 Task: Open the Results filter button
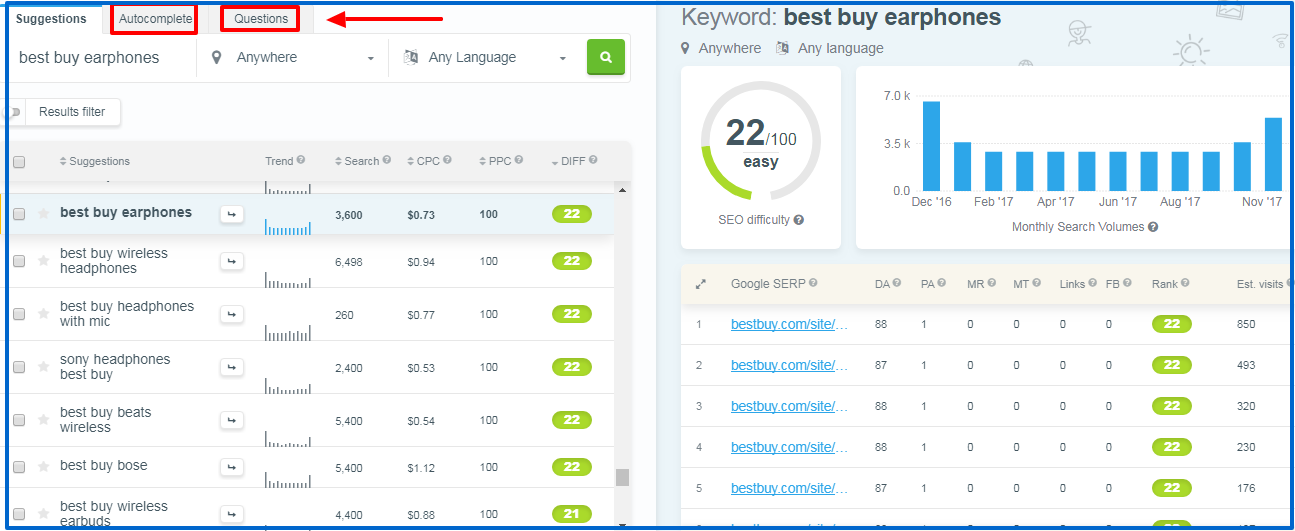click(x=72, y=112)
